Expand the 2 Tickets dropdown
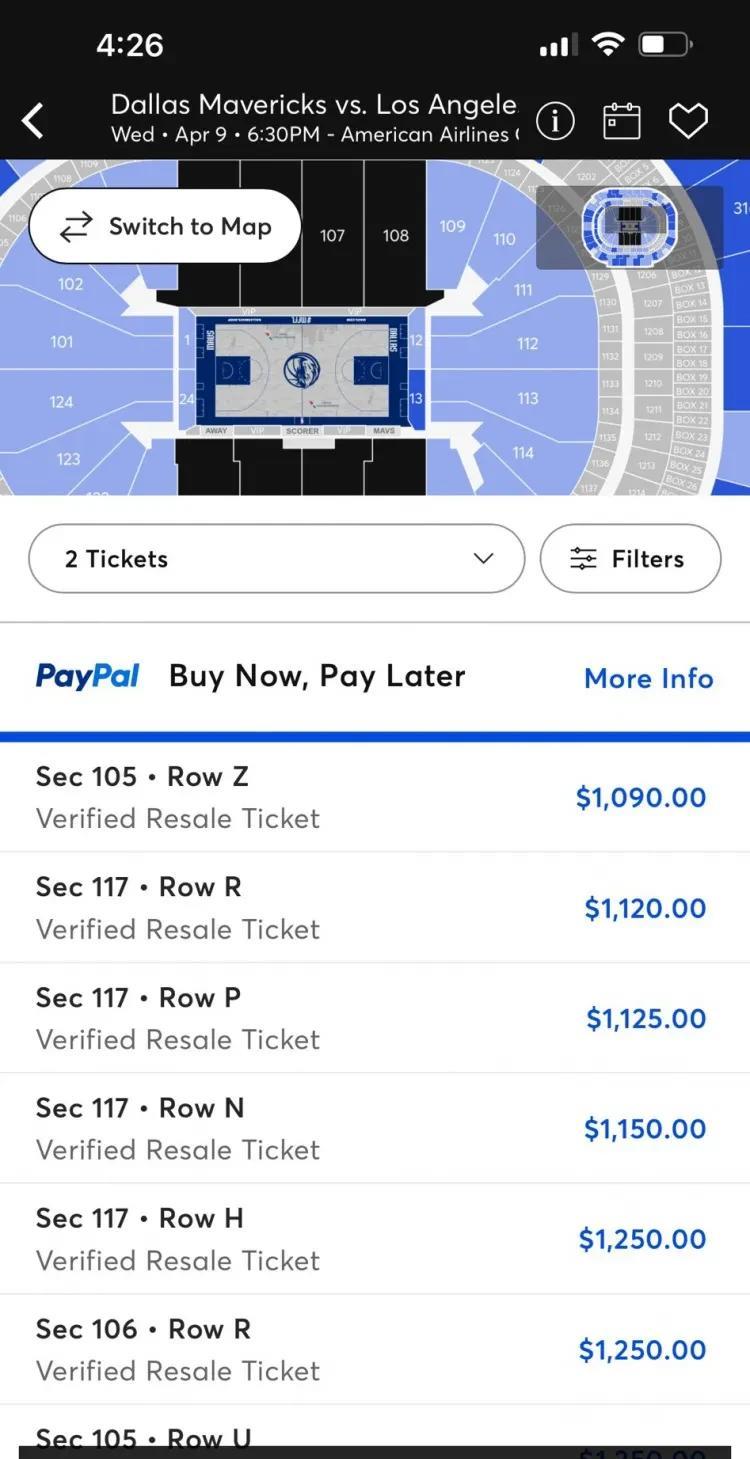Image resolution: width=750 pixels, height=1459 pixels. 277,559
